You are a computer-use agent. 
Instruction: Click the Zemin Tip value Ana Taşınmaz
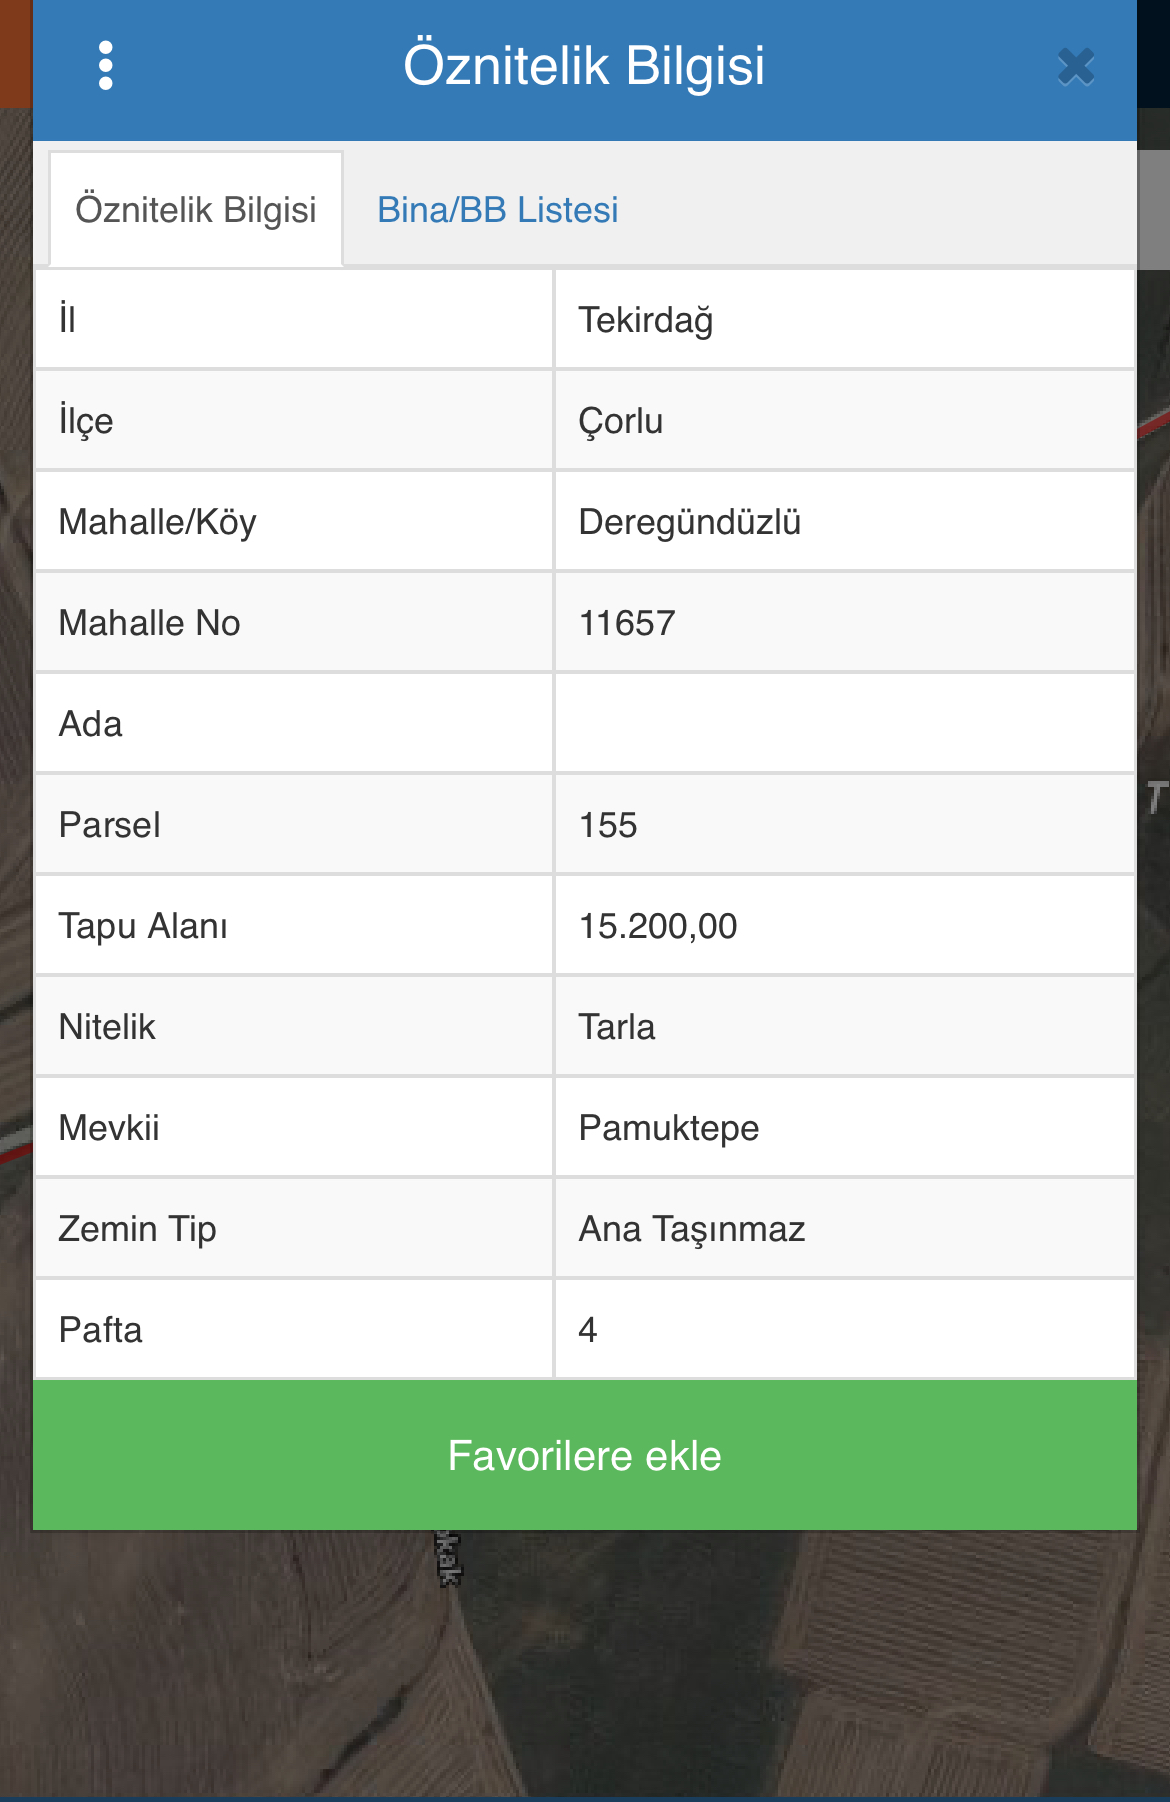click(x=692, y=1229)
